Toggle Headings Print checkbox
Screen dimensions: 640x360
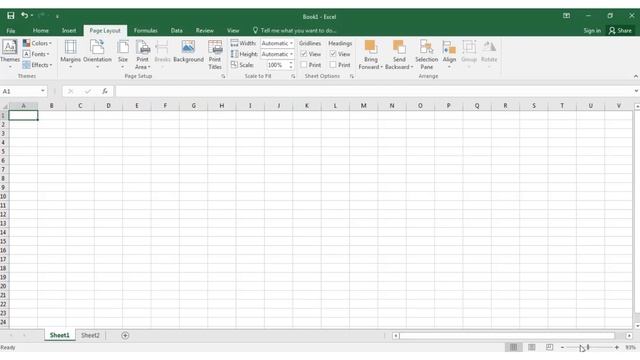pyautogui.click(x=333, y=65)
